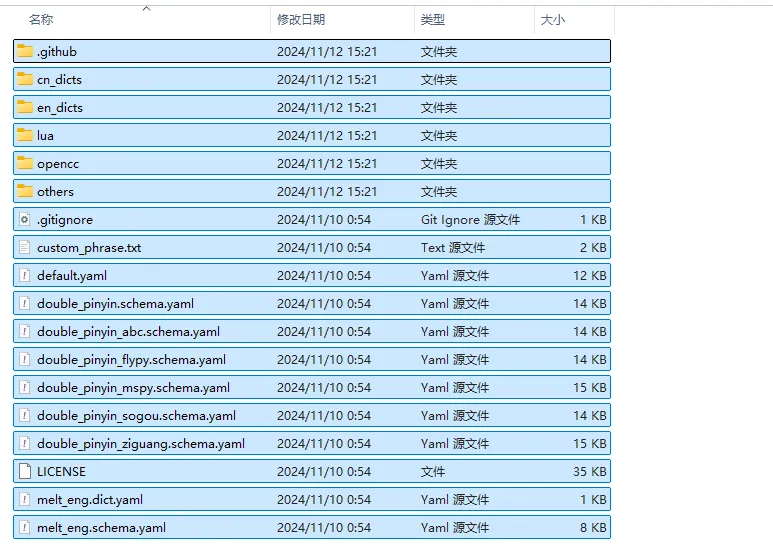Click the double_pinyin_ziguang.schema.yaml file icon
Image resolution: width=773 pixels, height=547 pixels.
25,444
